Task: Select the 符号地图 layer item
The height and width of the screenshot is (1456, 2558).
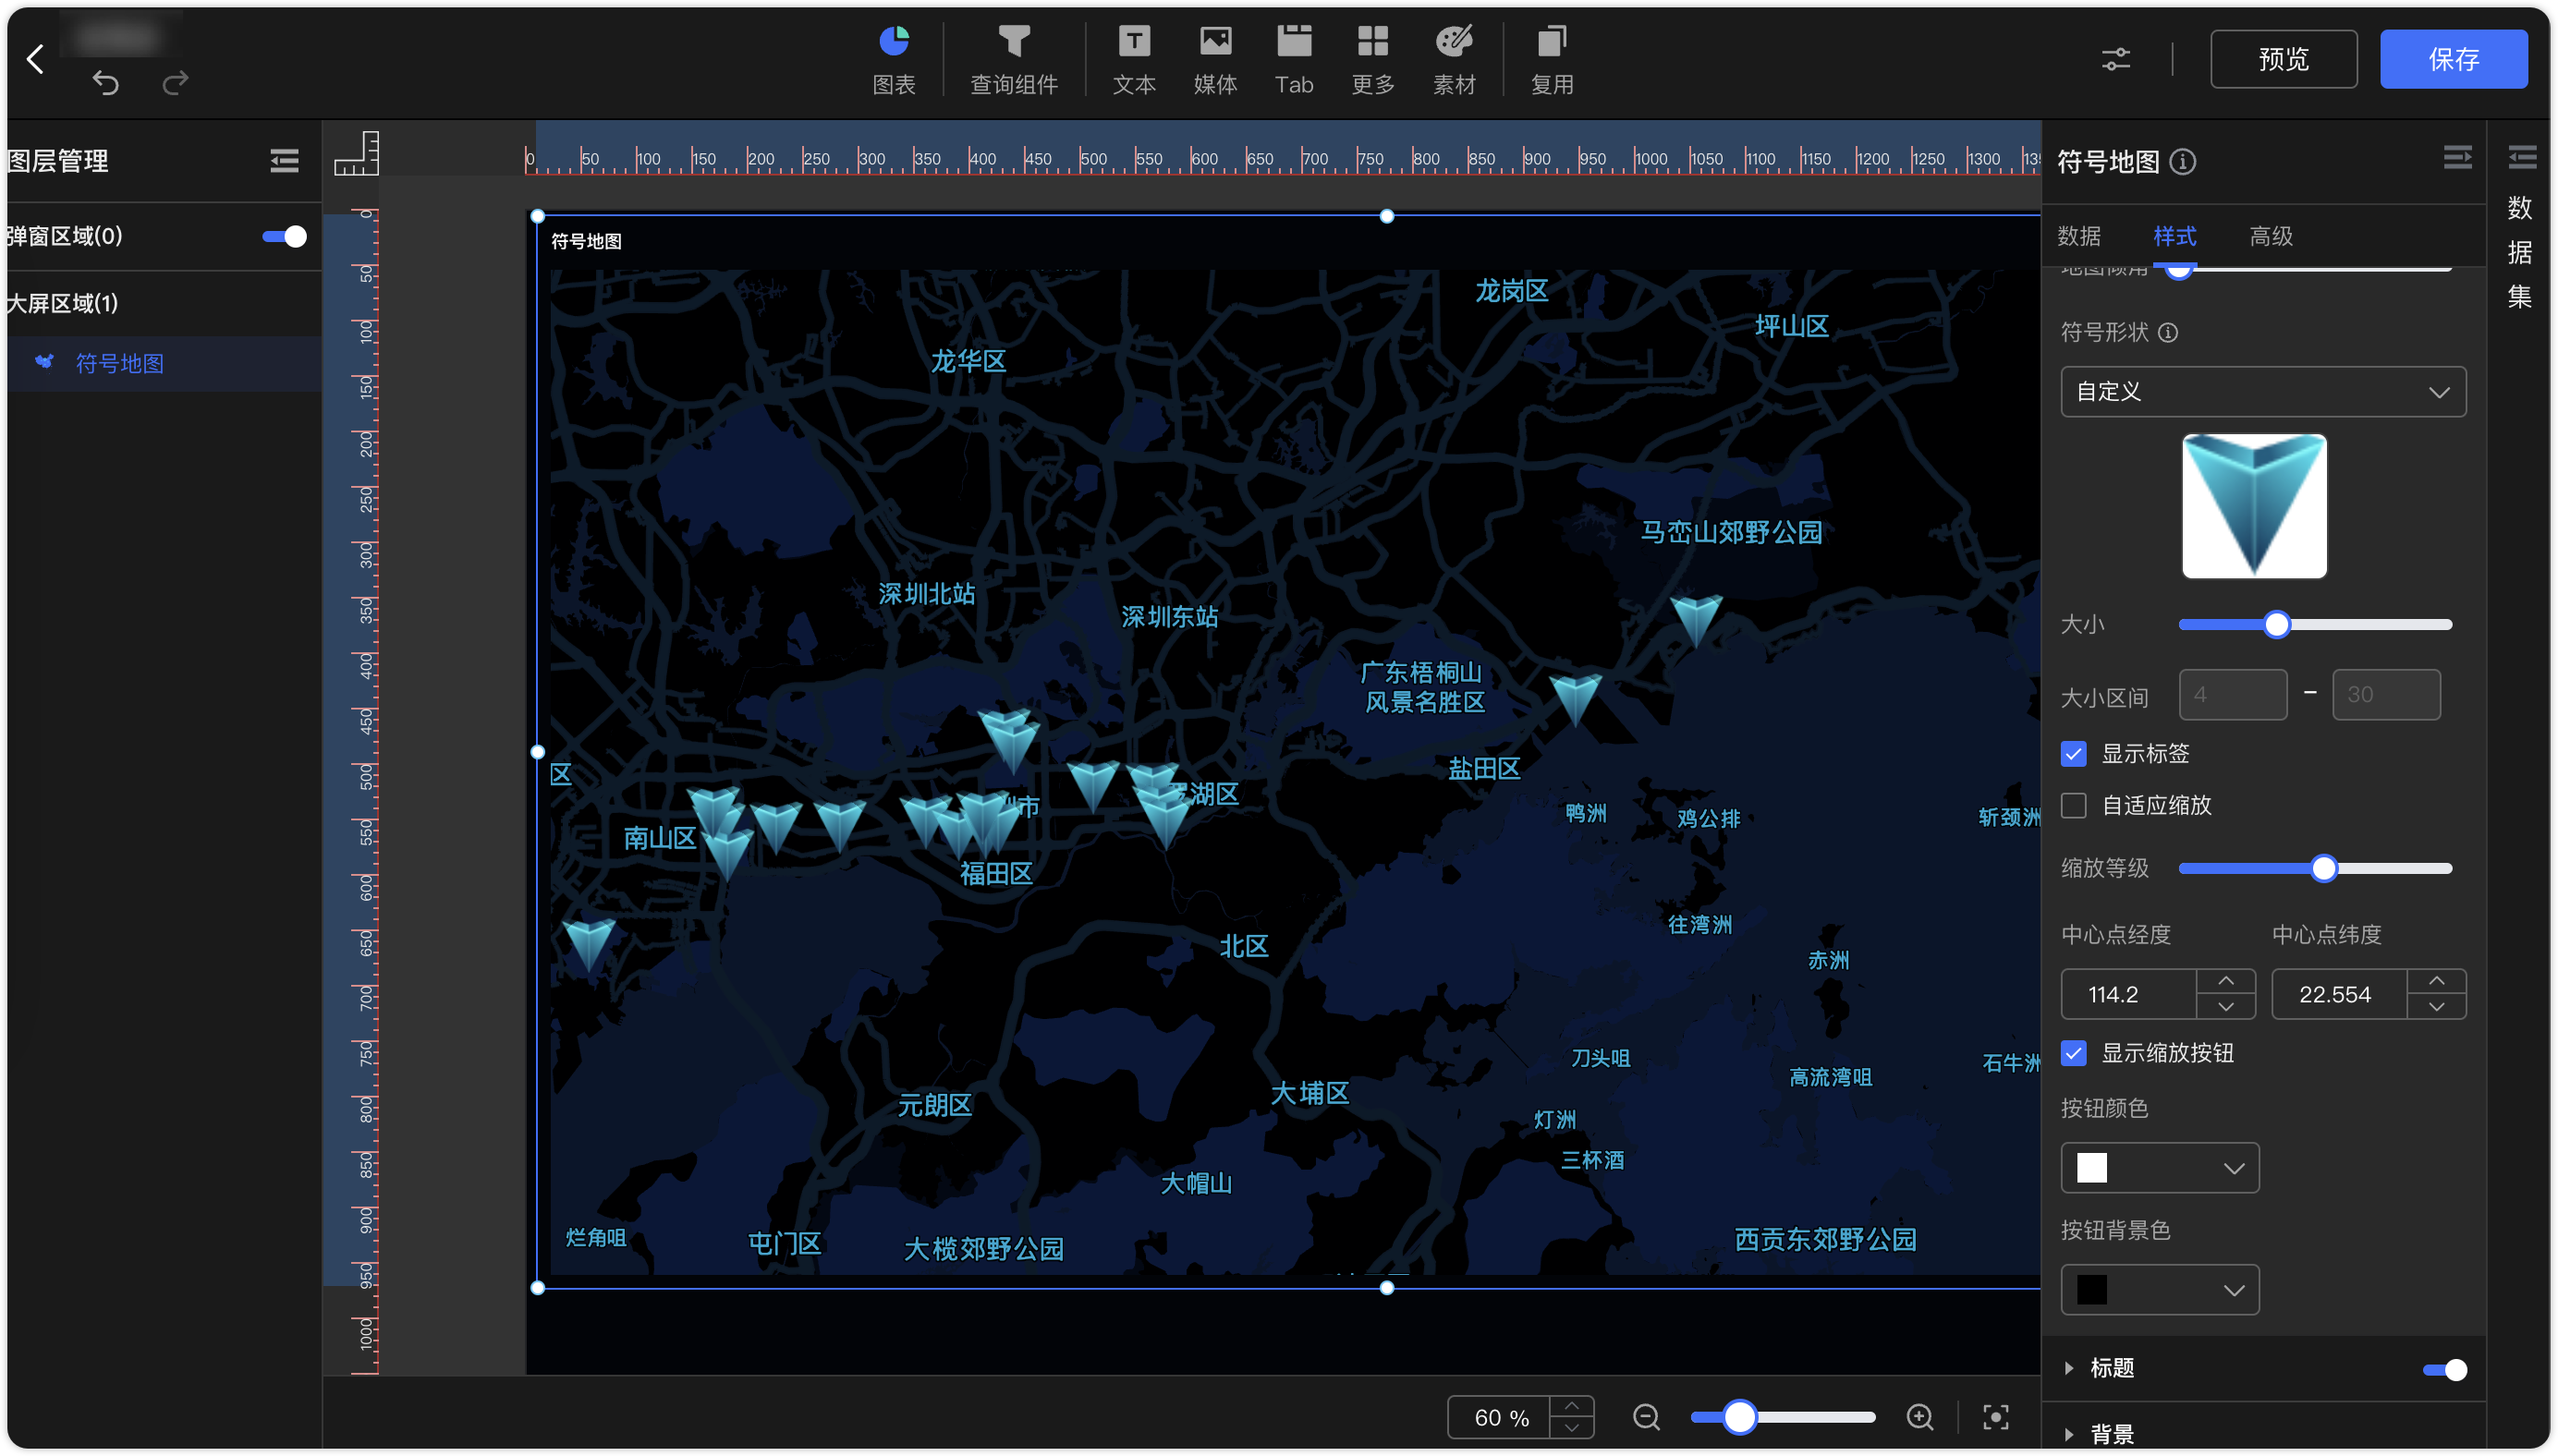Action: (x=164, y=363)
